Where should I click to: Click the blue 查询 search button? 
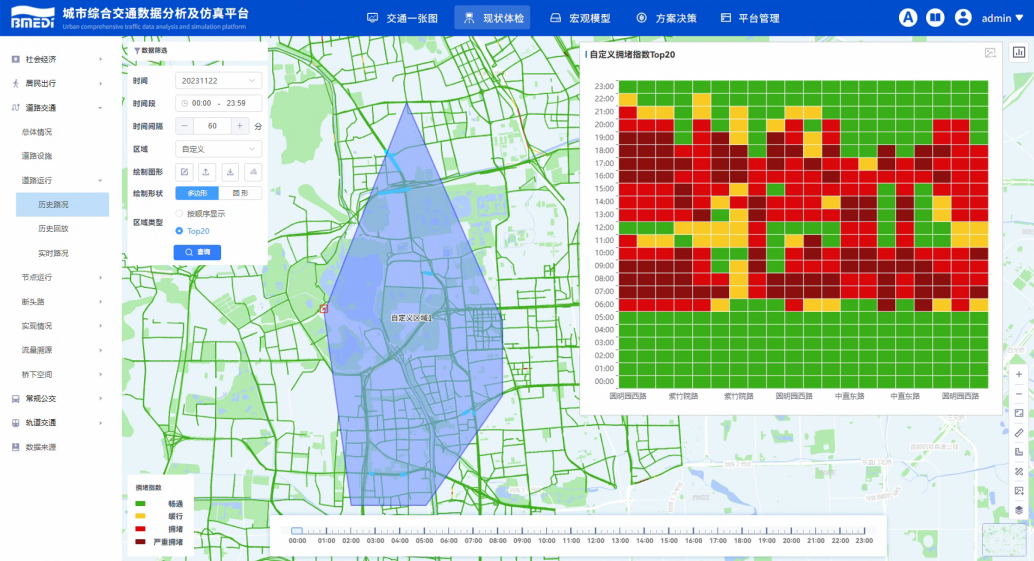click(x=197, y=252)
